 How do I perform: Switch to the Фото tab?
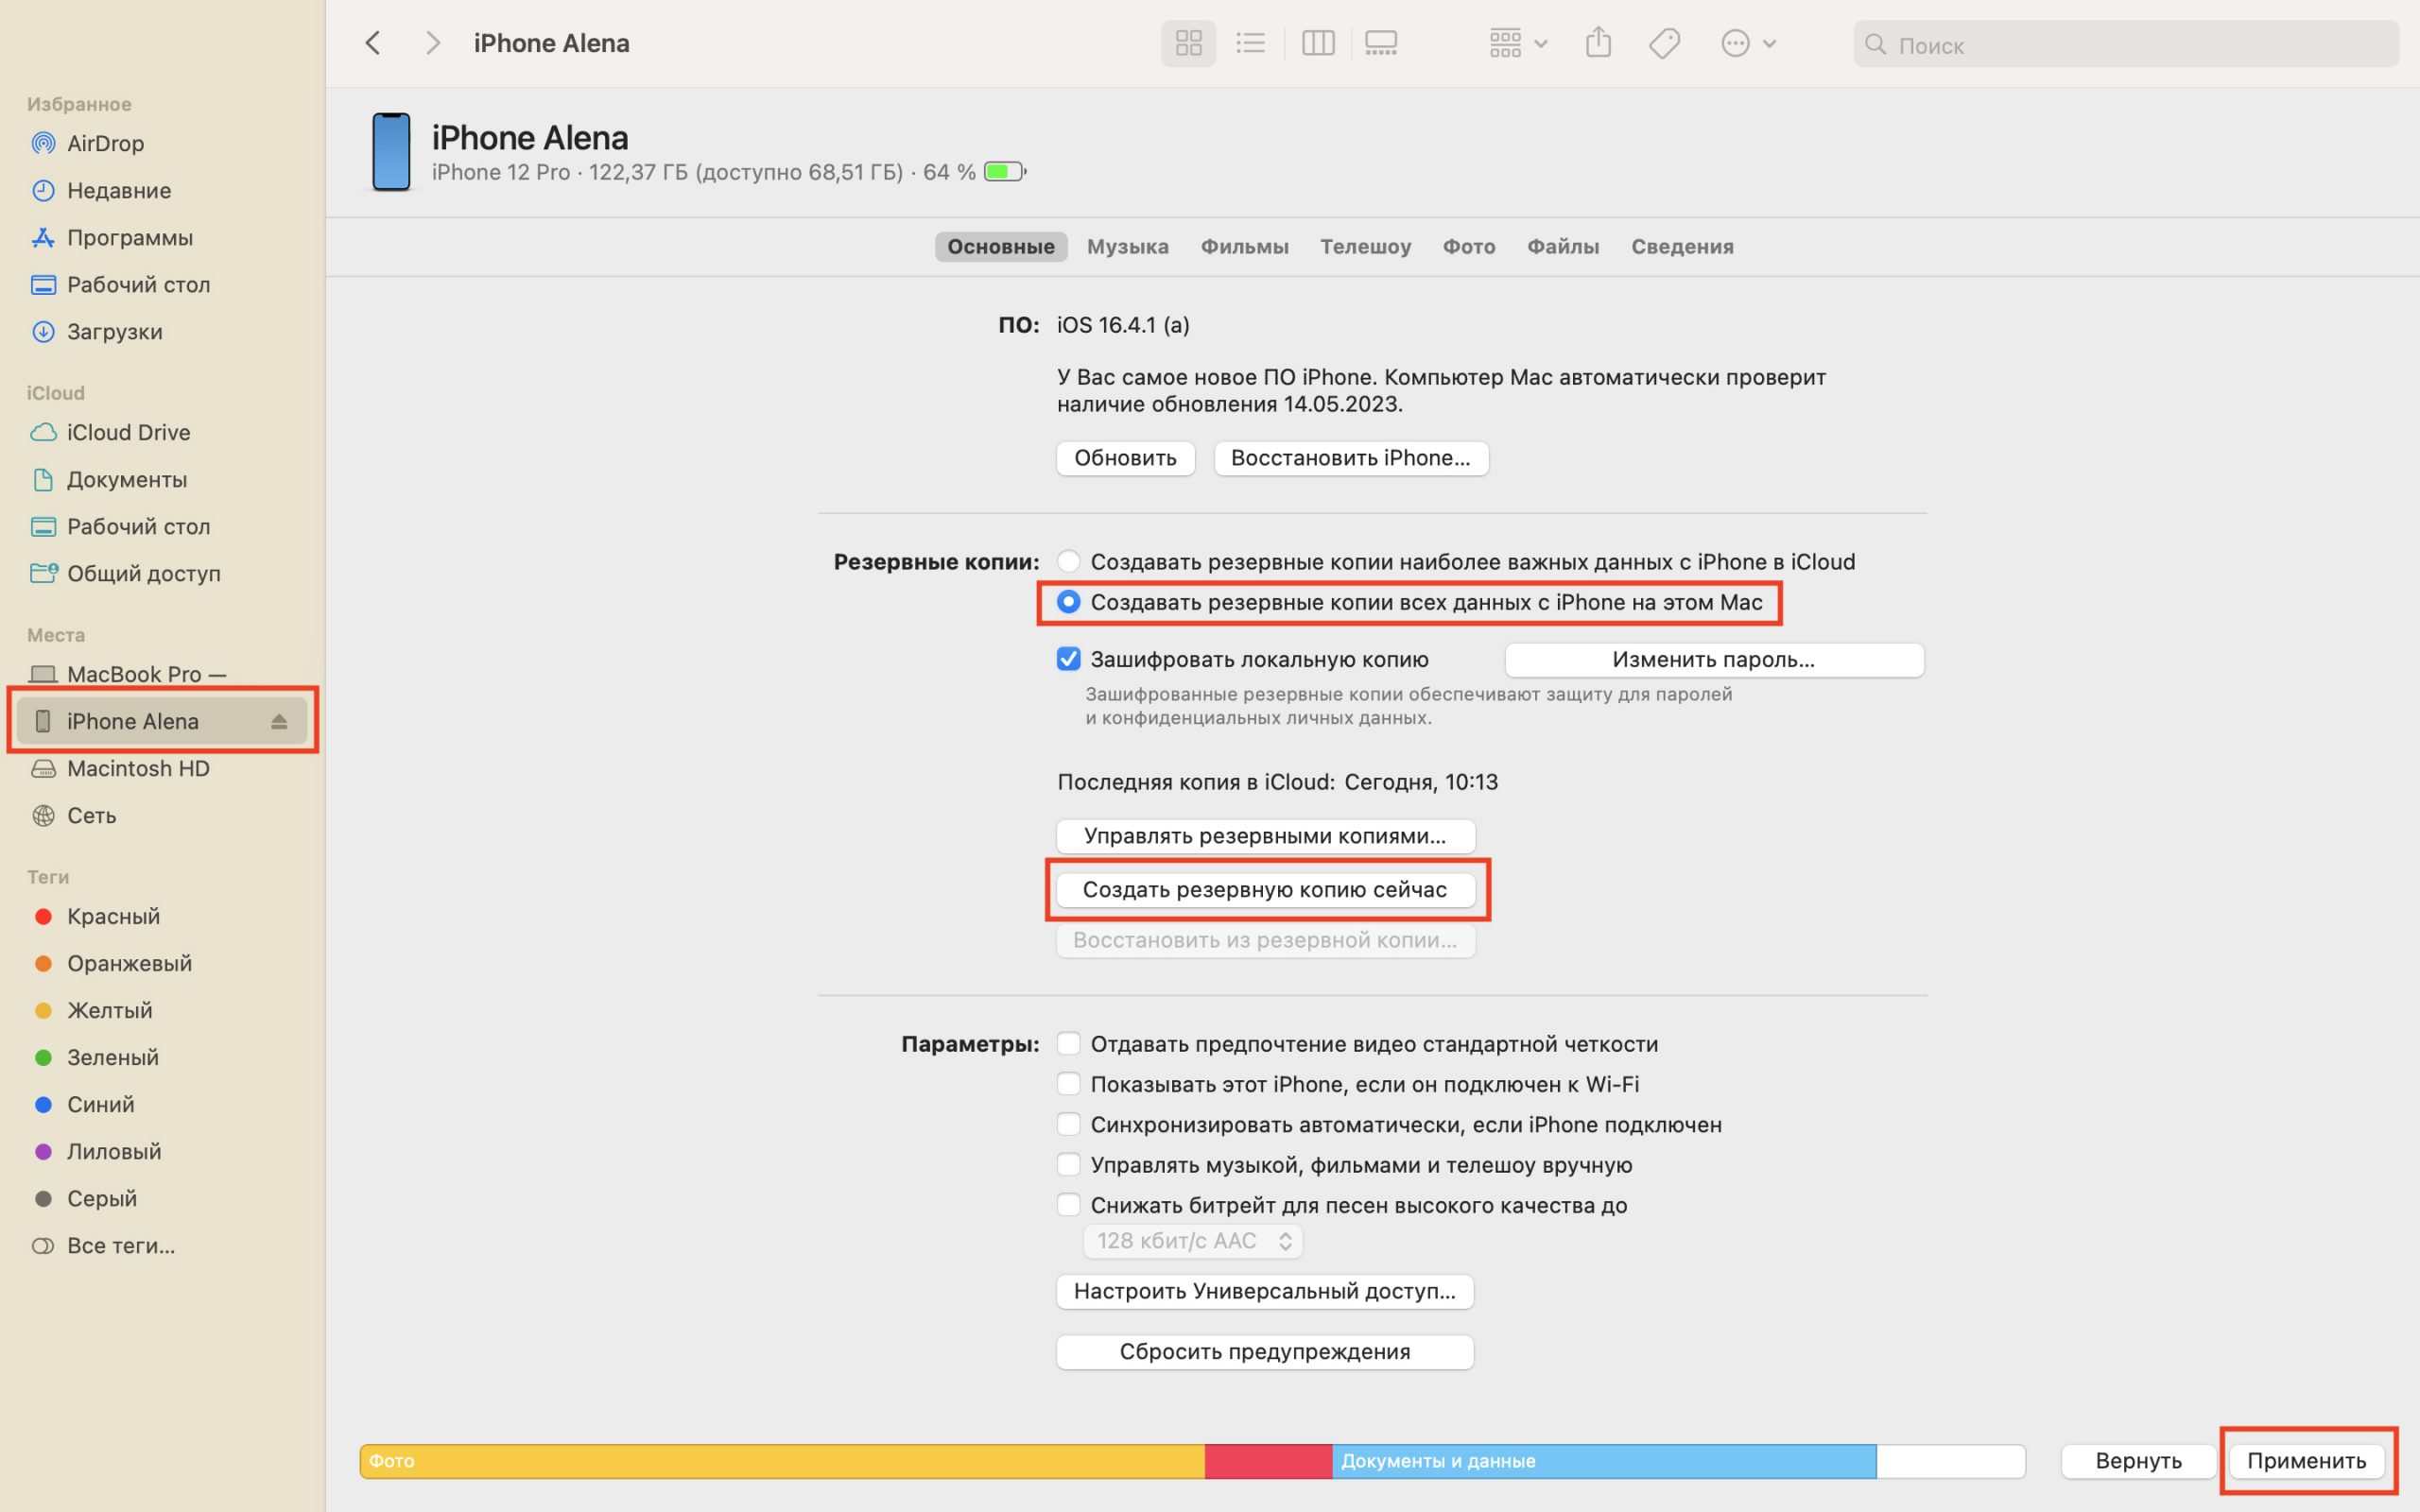pos(1468,246)
